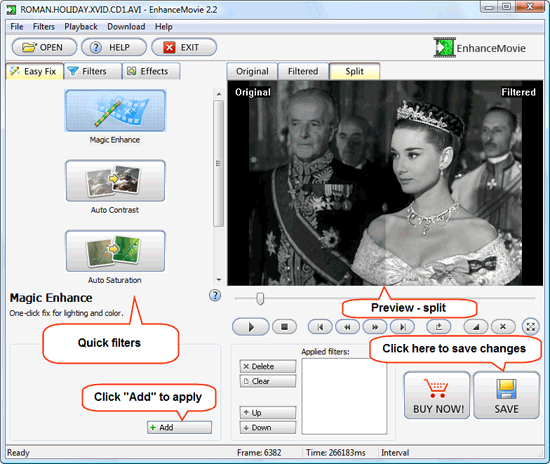Stop video playback
This screenshot has width=550, height=464.
pyautogui.click(x=284, y=327)
